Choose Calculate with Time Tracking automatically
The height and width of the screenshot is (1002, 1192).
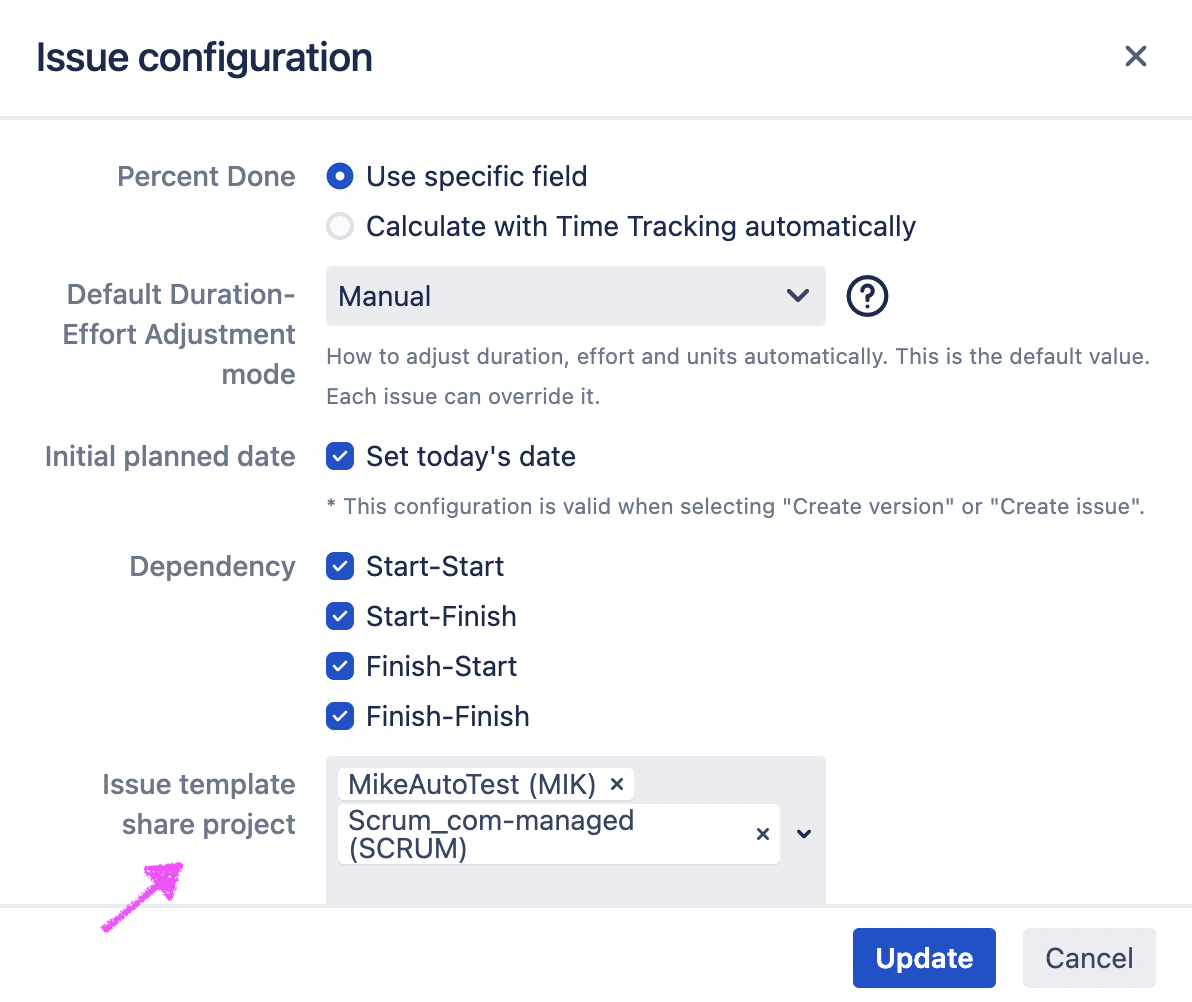[x=340, y=227]
